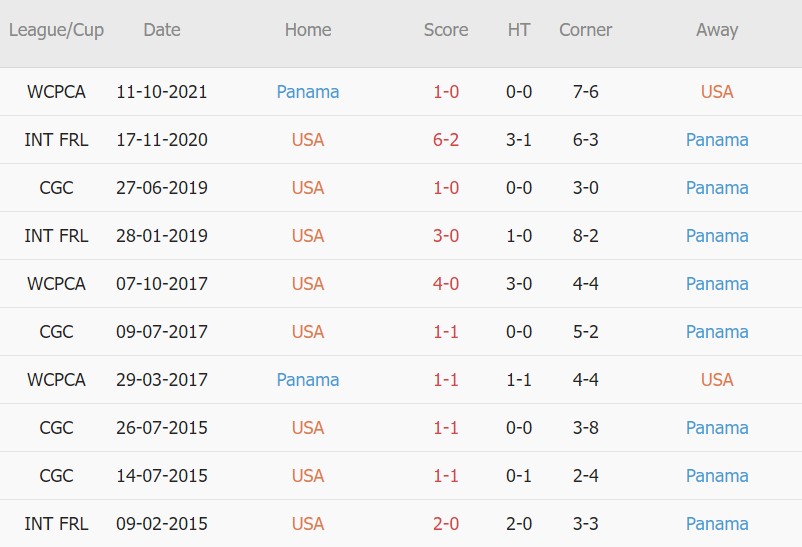The width and height of the screenshot is (802, 547).
Task: Click Panama away team in 27-06-2019 row
Action: [x=717, y=188]
